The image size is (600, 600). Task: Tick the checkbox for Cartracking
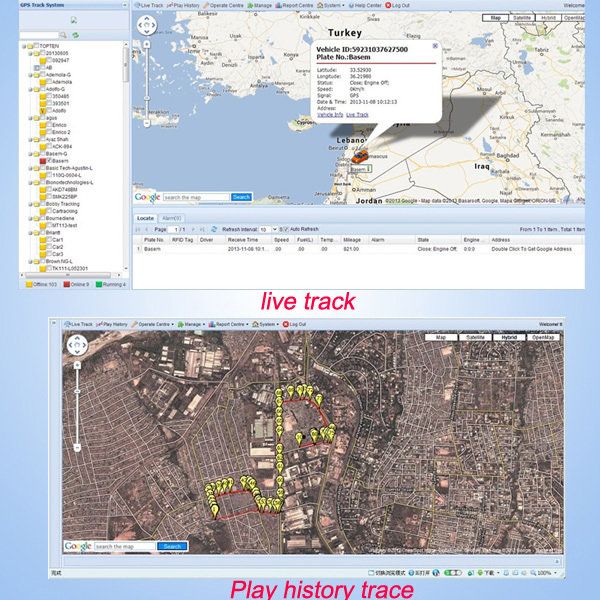pyautogui.click(x=49, y=210)
